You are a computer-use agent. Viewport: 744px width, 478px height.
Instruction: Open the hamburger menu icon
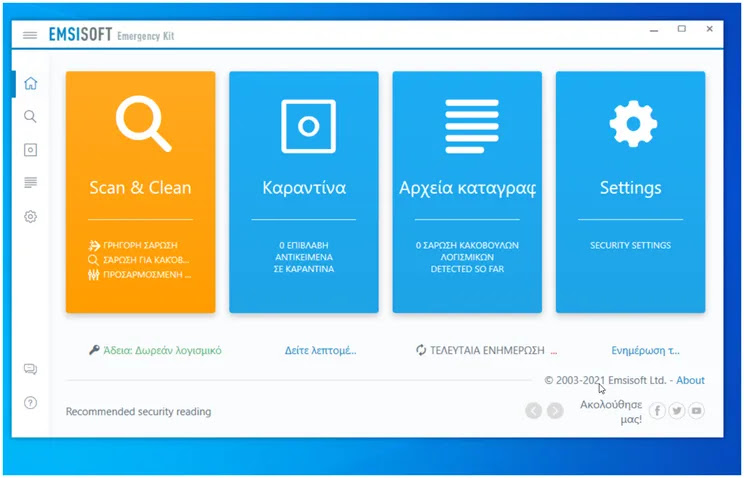coord(30,35)
